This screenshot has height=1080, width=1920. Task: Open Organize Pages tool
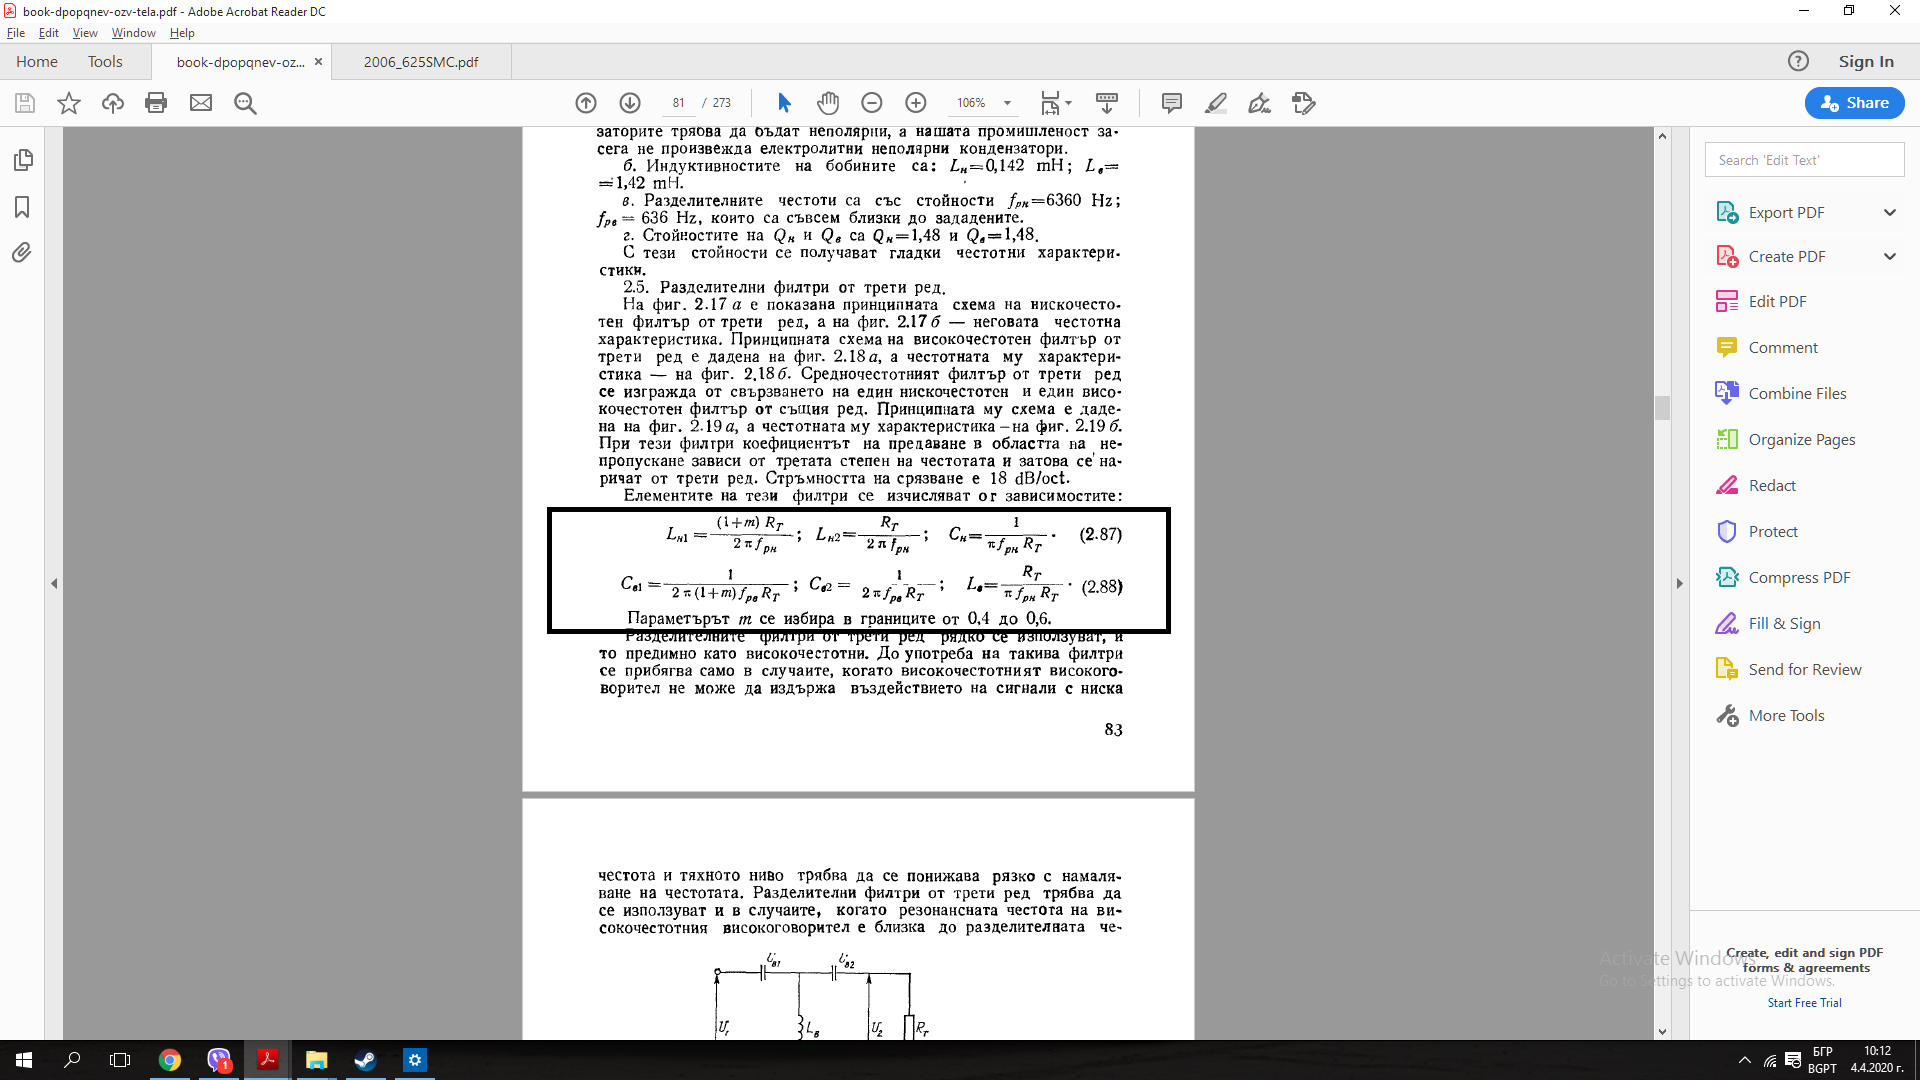tap(1801, 439)
